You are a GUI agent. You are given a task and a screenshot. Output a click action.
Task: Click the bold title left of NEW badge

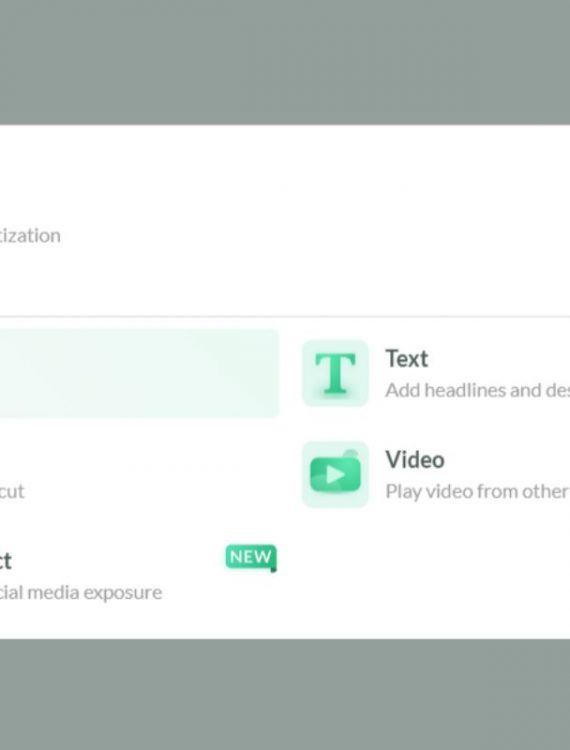click(6, 561)
